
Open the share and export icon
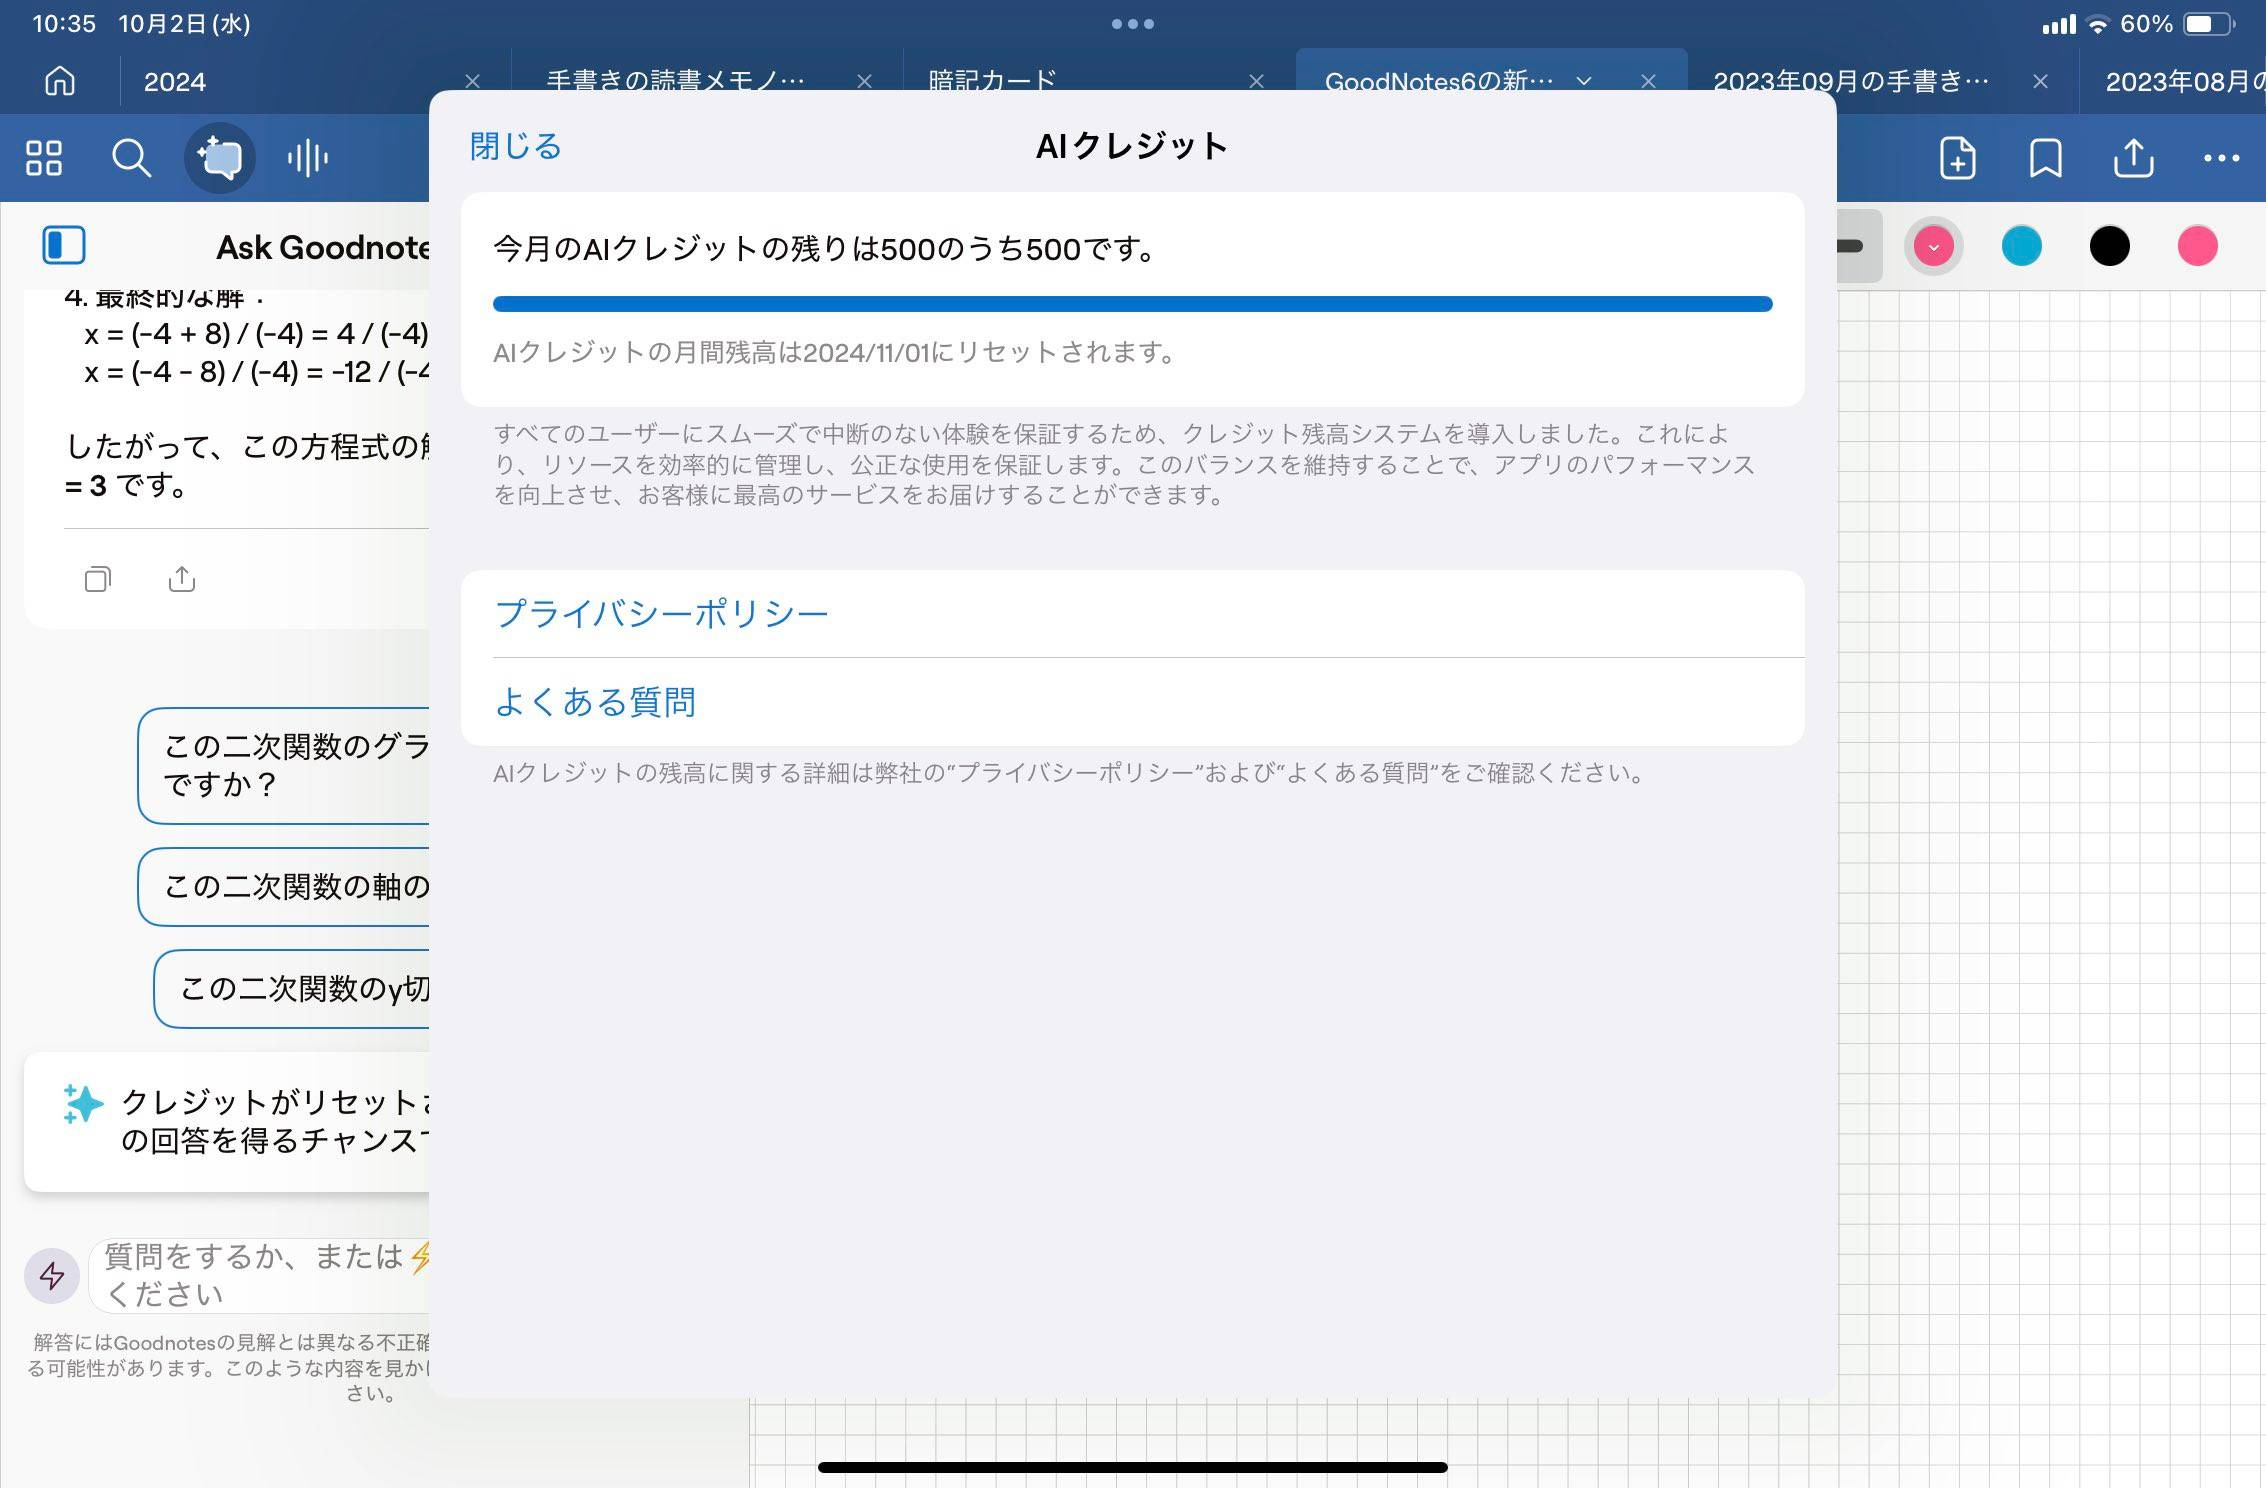click(2133, 158)
